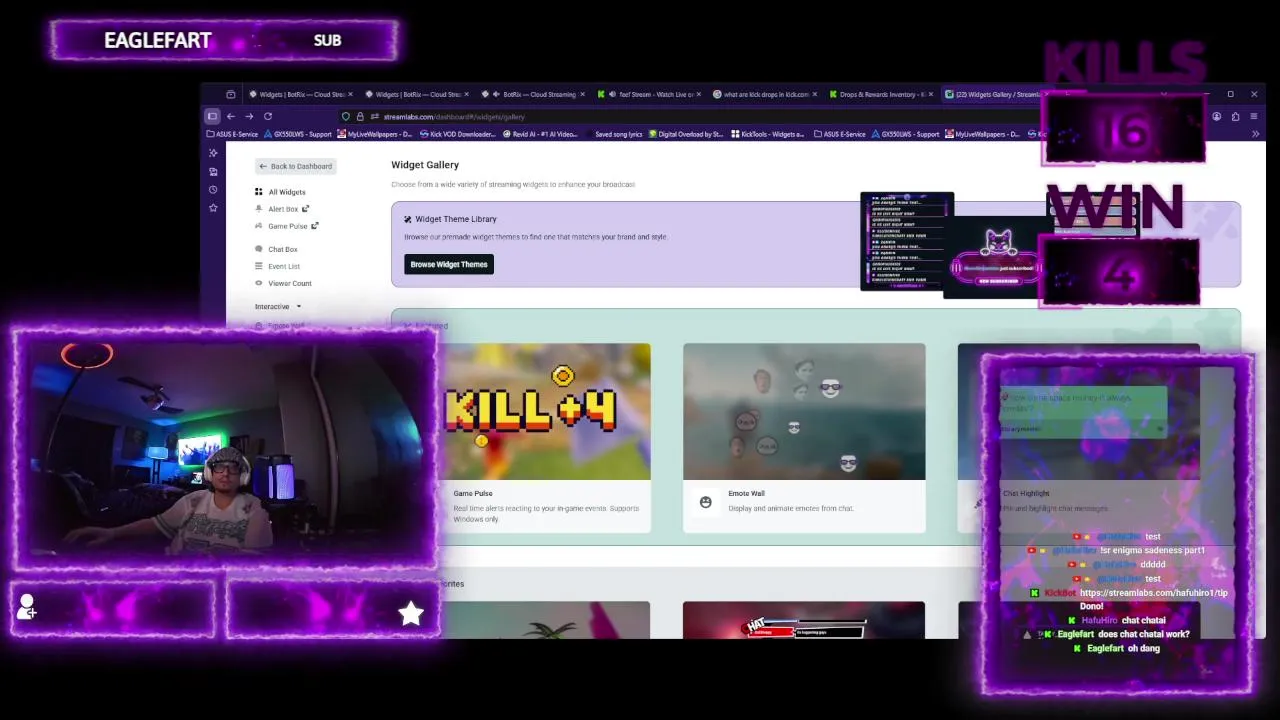Open the browser extensions icon

coord(1236,116)
